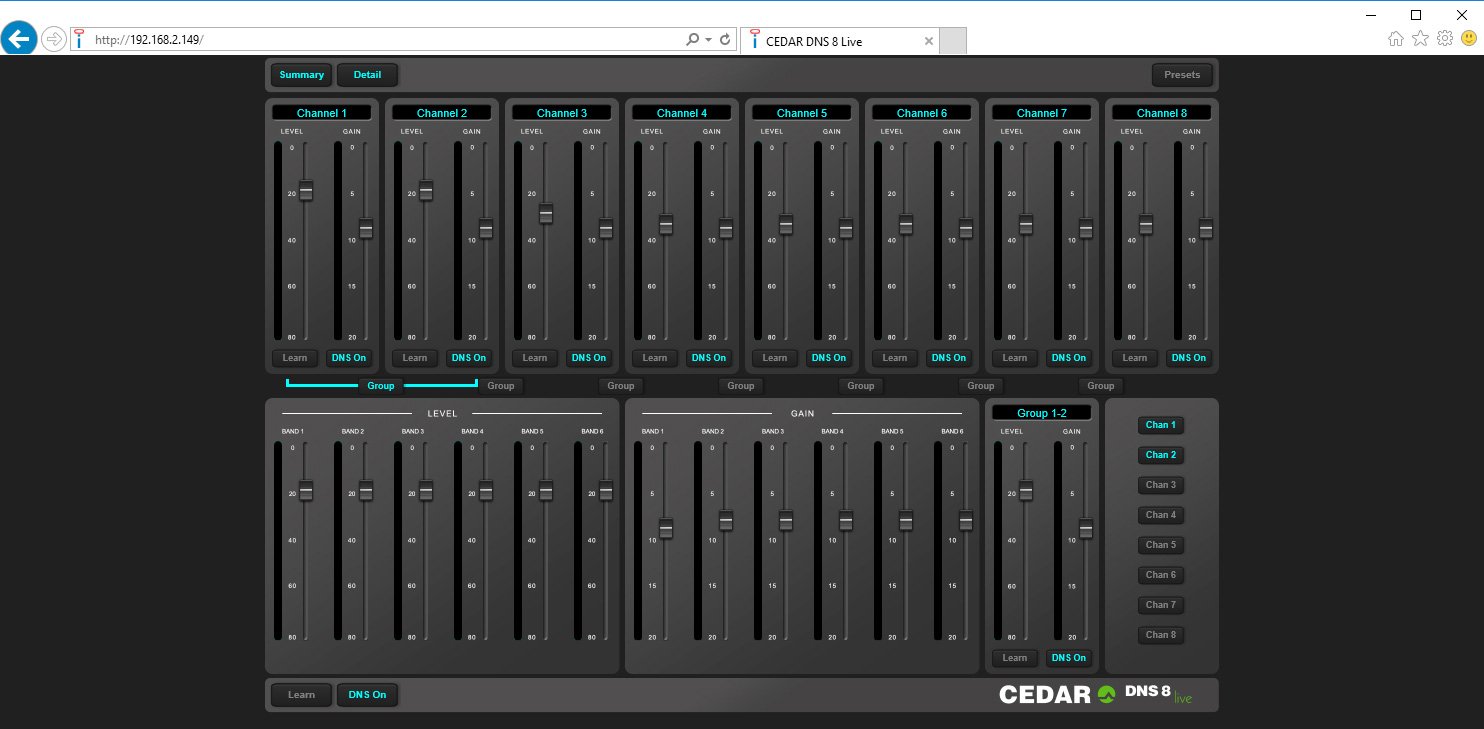Click Learn in the Group 1-2 panel
This screenshot has height=729, width=1484.
click(x=1015, y=658)
